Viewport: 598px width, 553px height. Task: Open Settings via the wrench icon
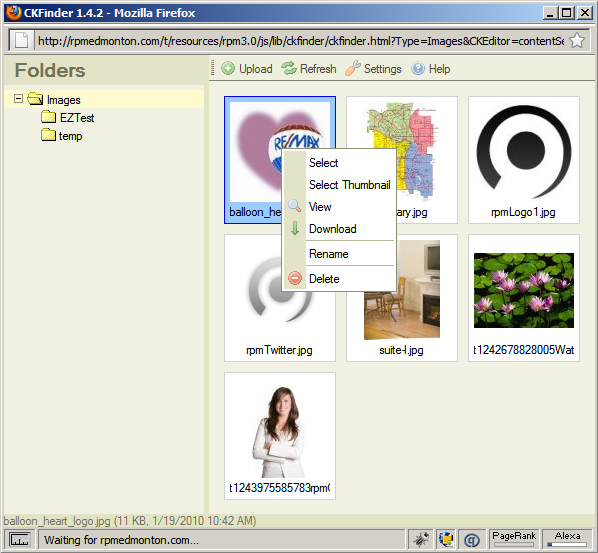pyautogui.click(x=353, y=68)
